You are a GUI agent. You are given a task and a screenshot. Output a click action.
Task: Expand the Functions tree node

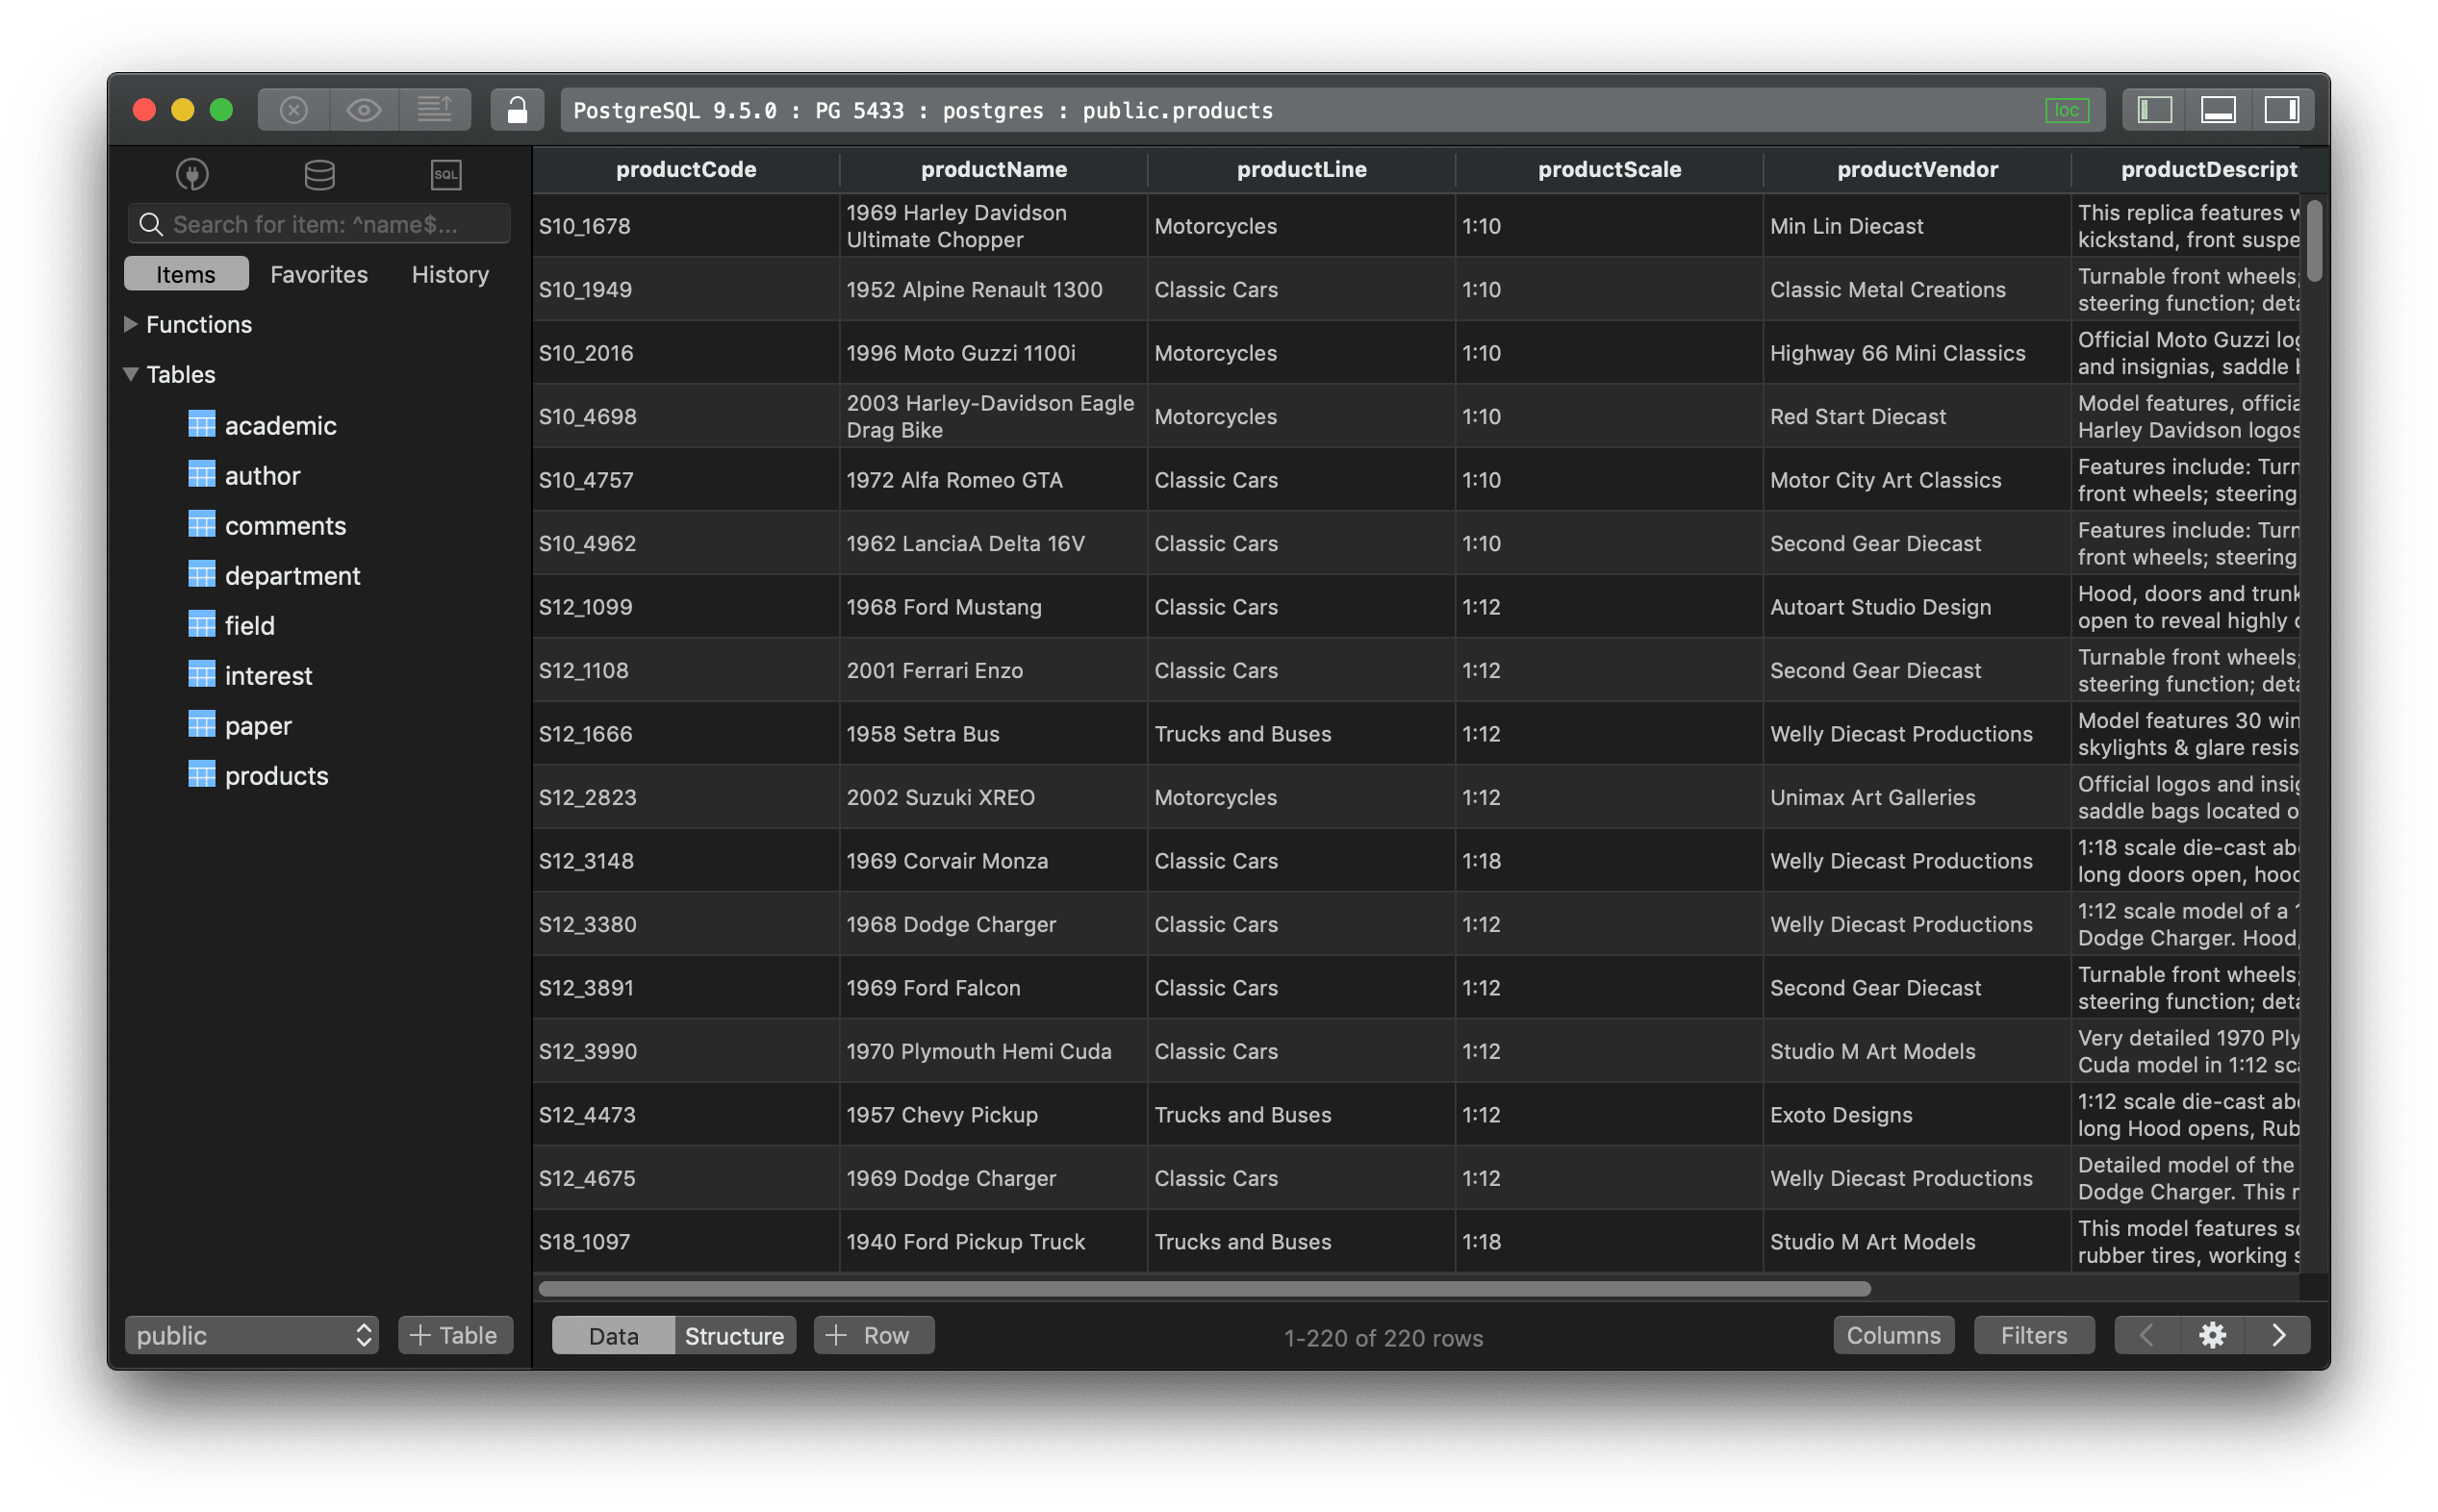point(130,324)
